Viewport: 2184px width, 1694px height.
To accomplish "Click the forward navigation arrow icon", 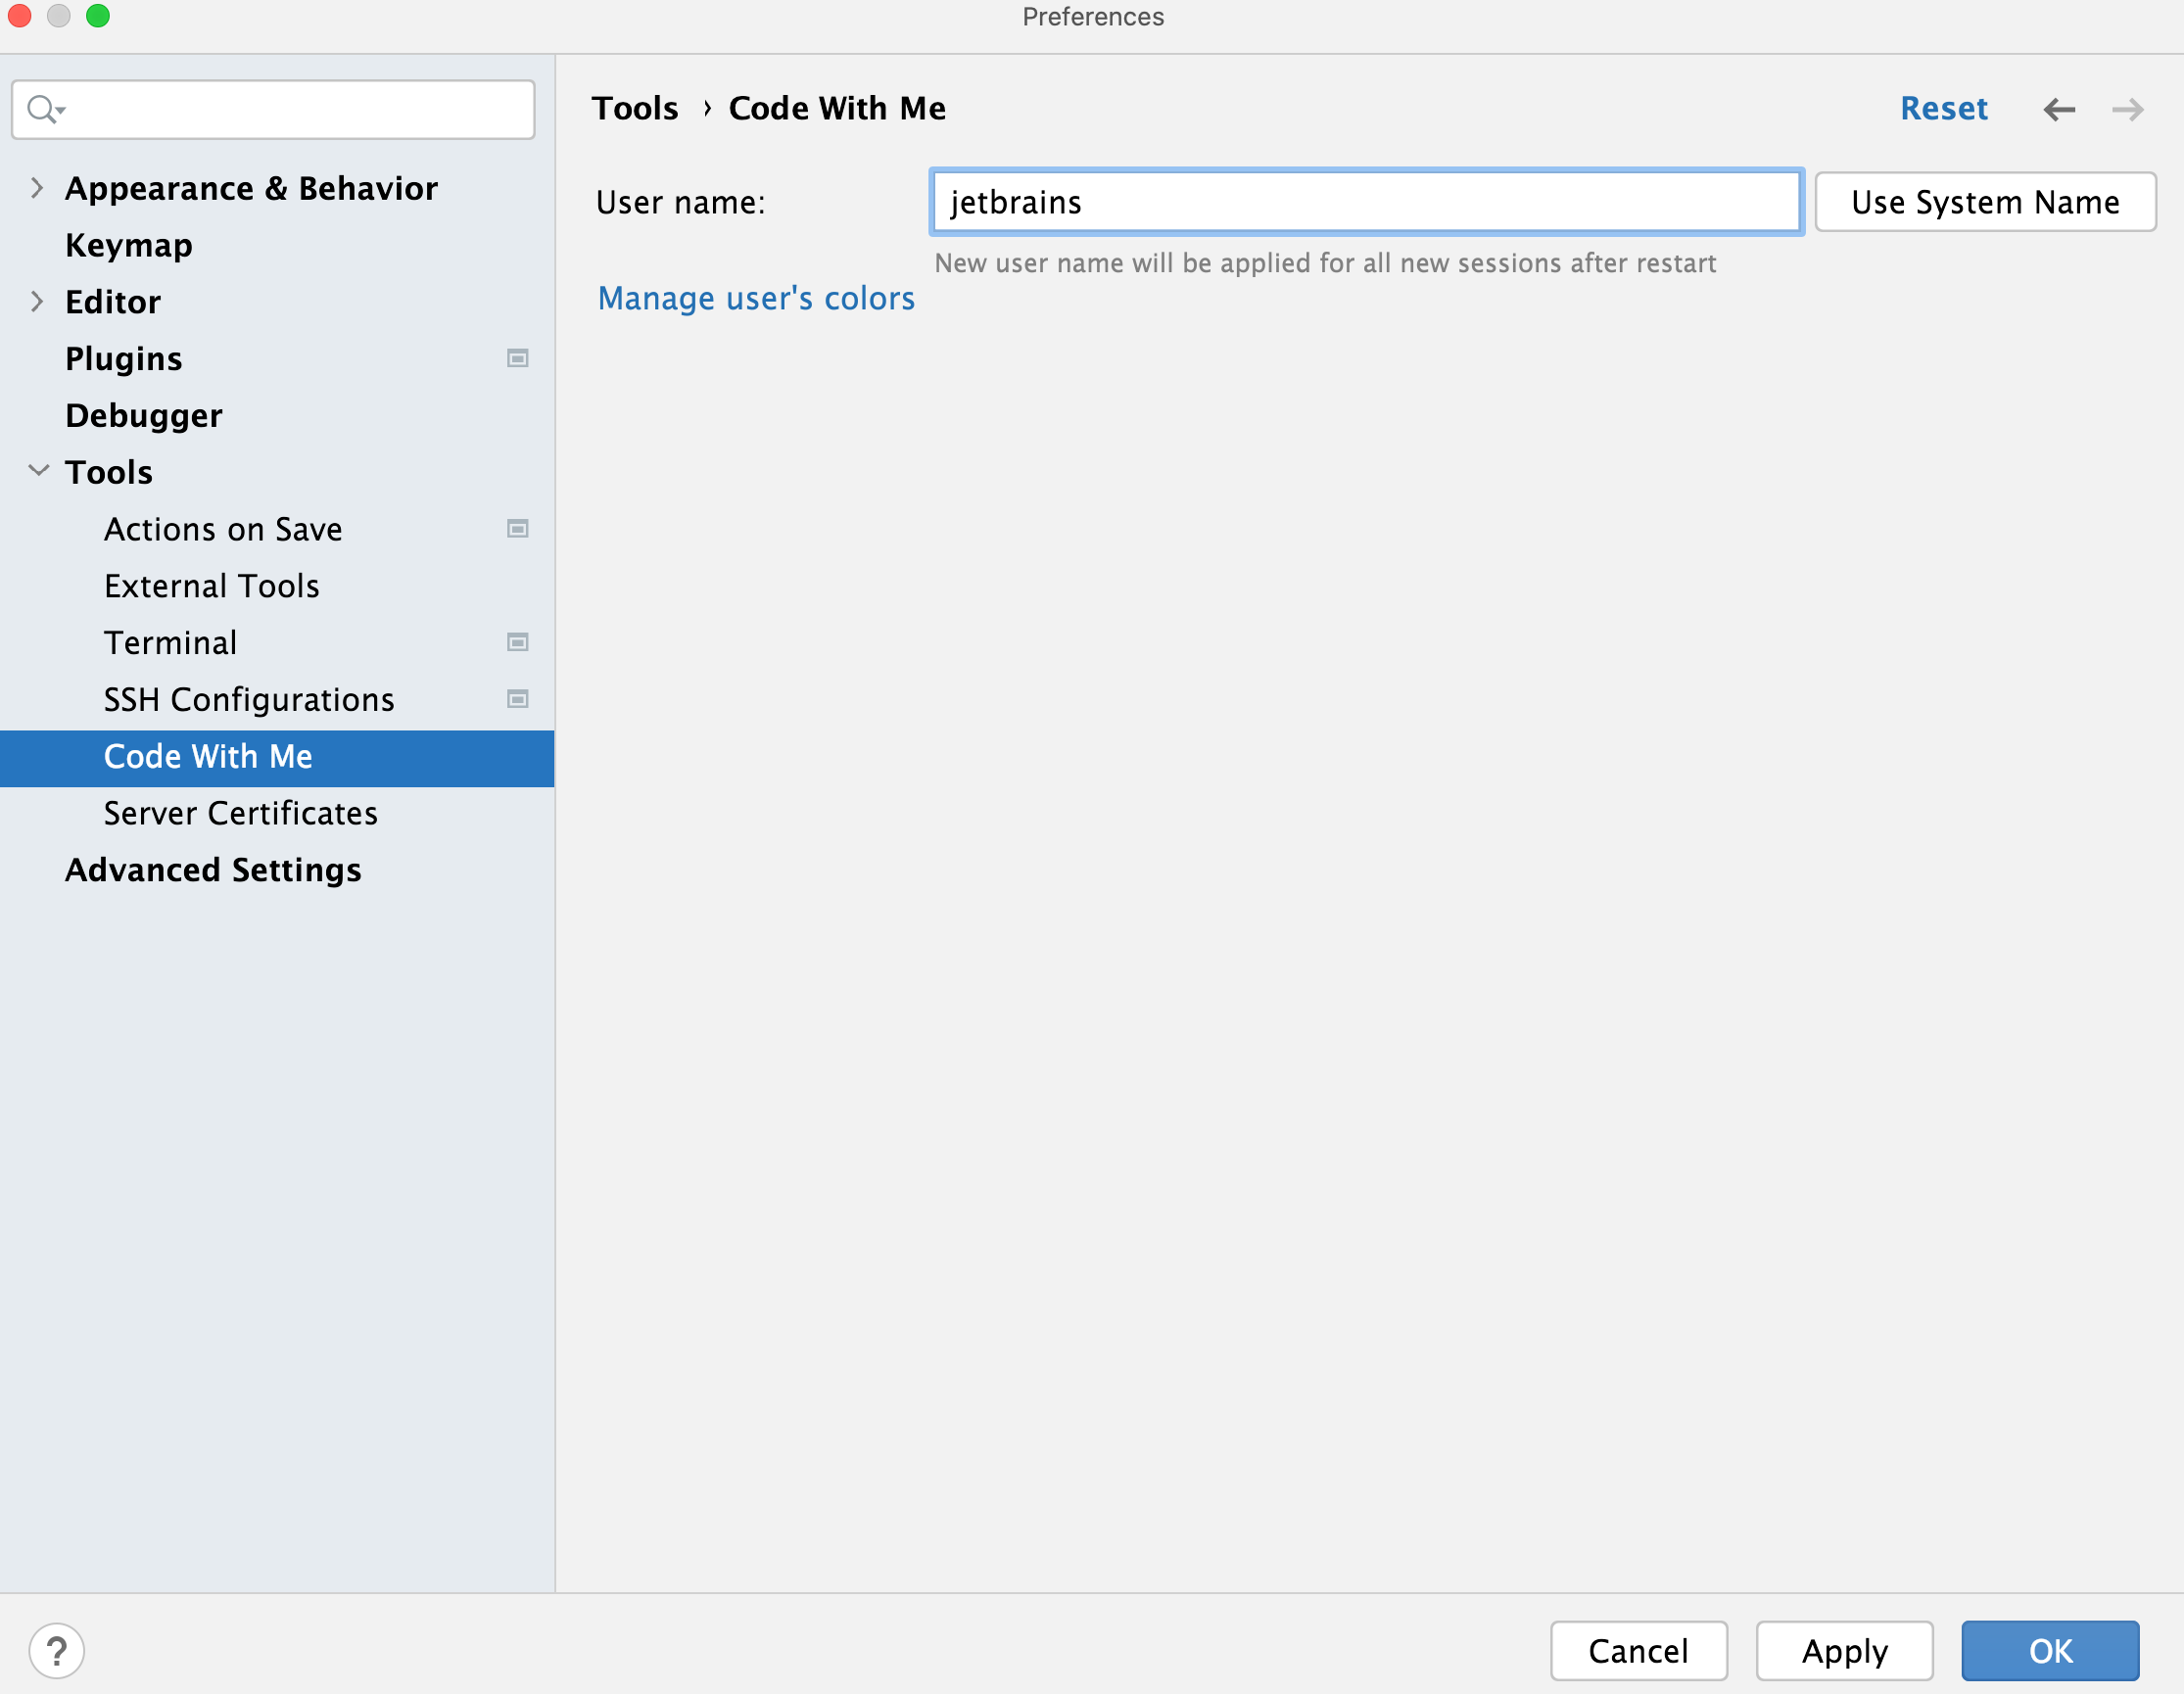I will click(x=2125, y=107).
